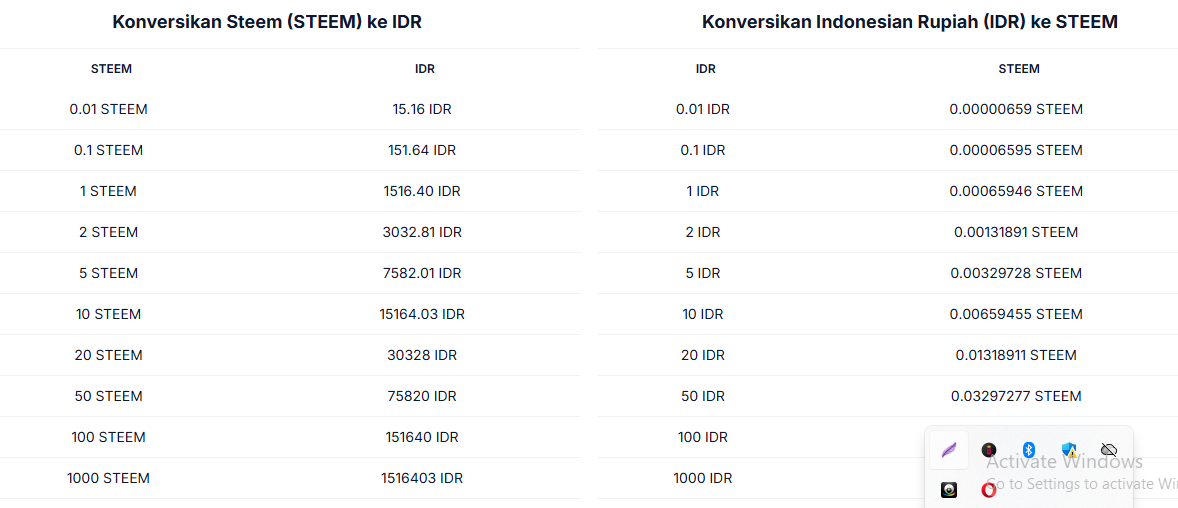The height and width of the screenshot is (508, 1178).
Task: Click the crossed-out cloud OneDrive tray icon
Action: 1108,450
